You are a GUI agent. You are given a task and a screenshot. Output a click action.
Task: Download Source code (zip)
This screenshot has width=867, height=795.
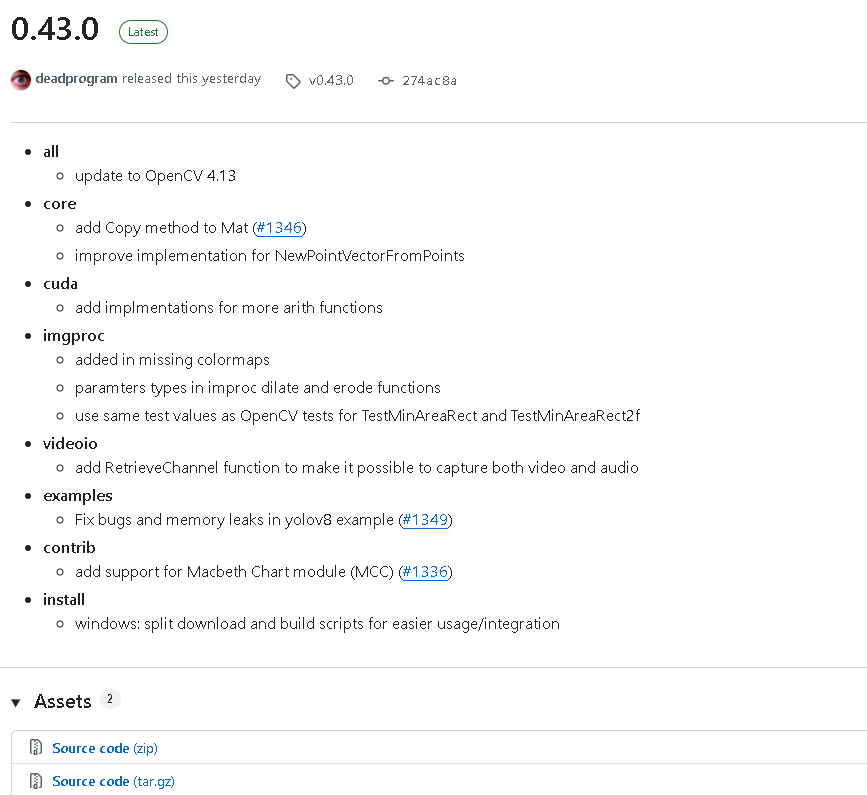pos(104,748)
